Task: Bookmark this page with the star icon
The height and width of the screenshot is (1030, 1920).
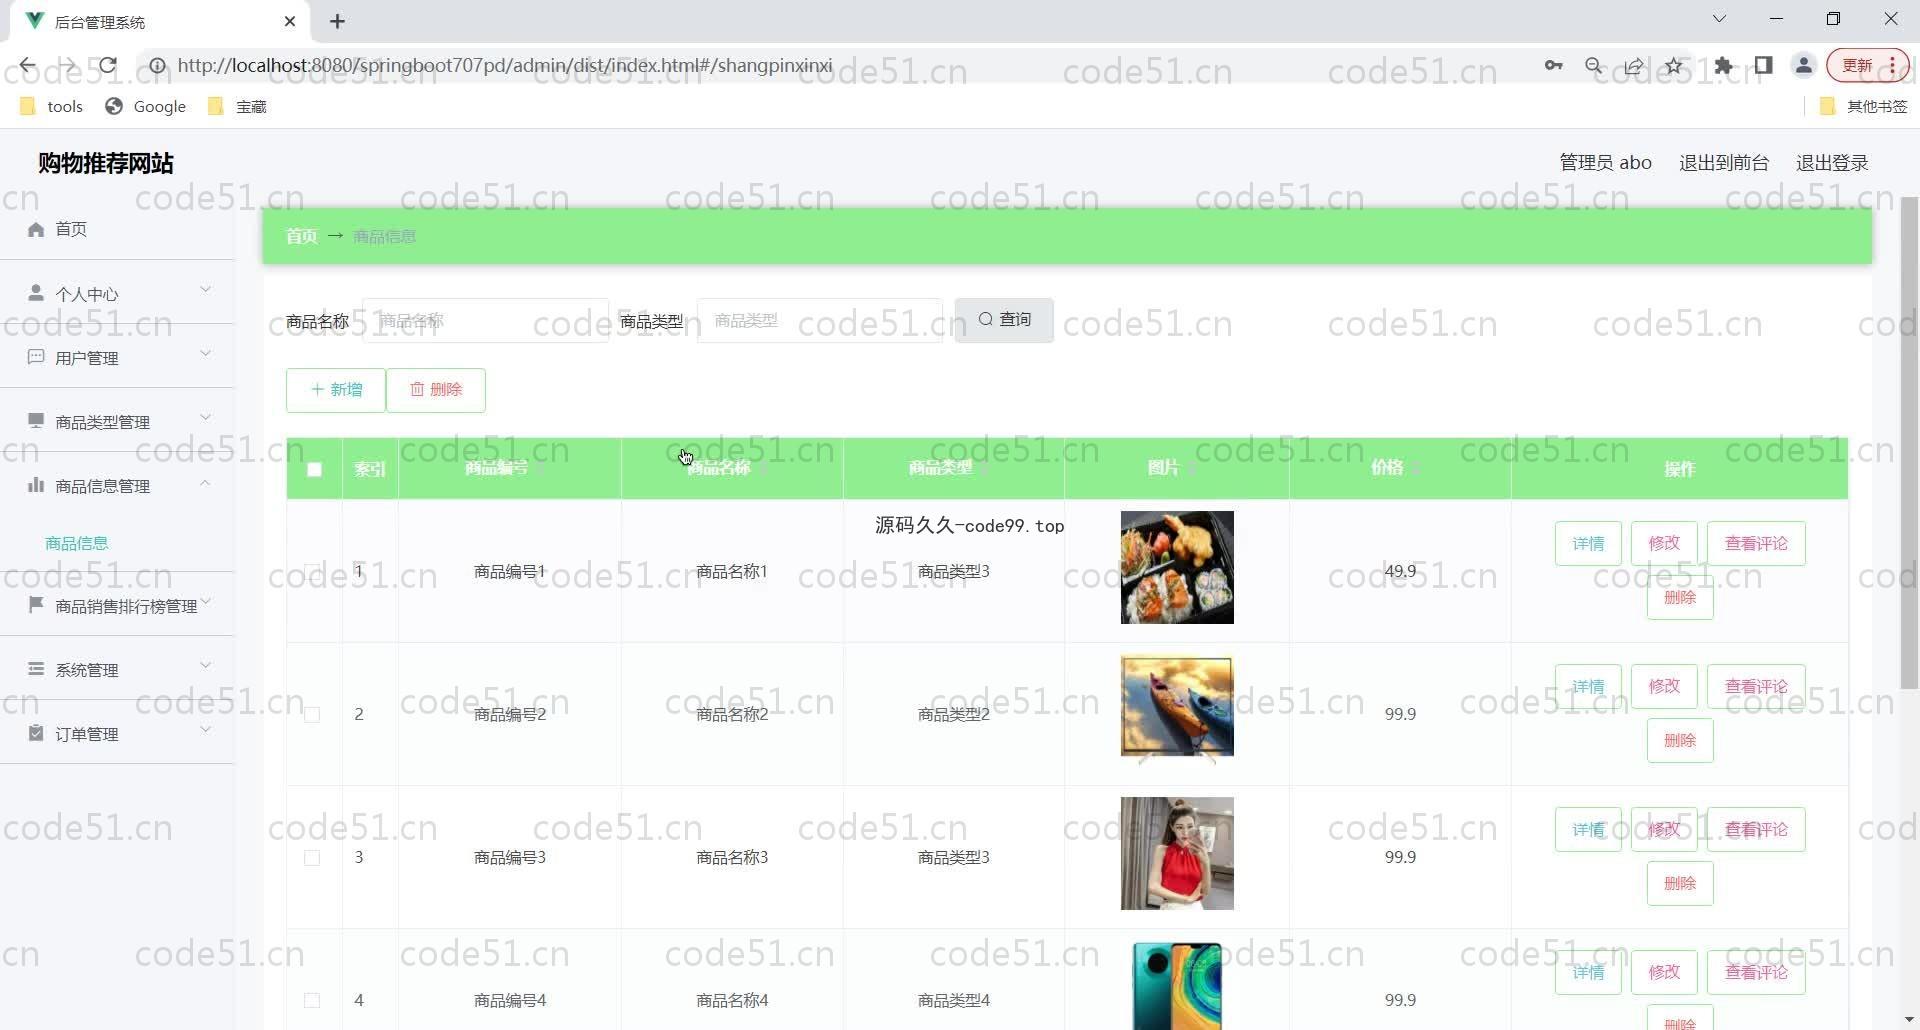Action: coord(1674,66)
